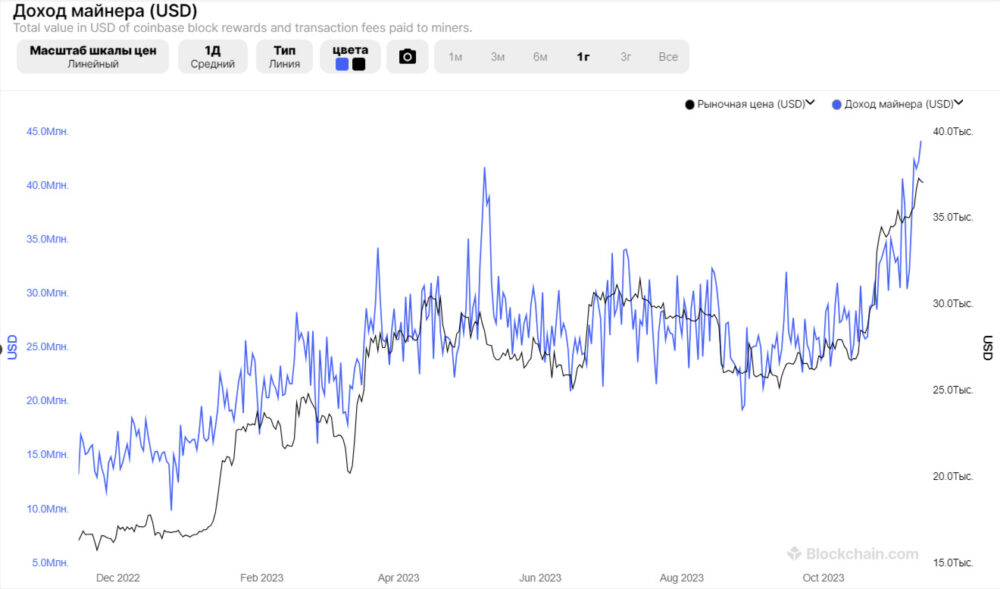The height and width of the screenshot is (589, 1000).
Task: Click the 30.0Тыс. right axis label
Action: (953, 303)
